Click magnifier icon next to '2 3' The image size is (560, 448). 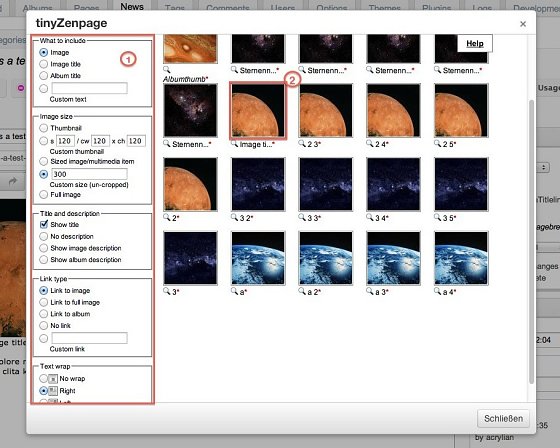coord(302,144)
